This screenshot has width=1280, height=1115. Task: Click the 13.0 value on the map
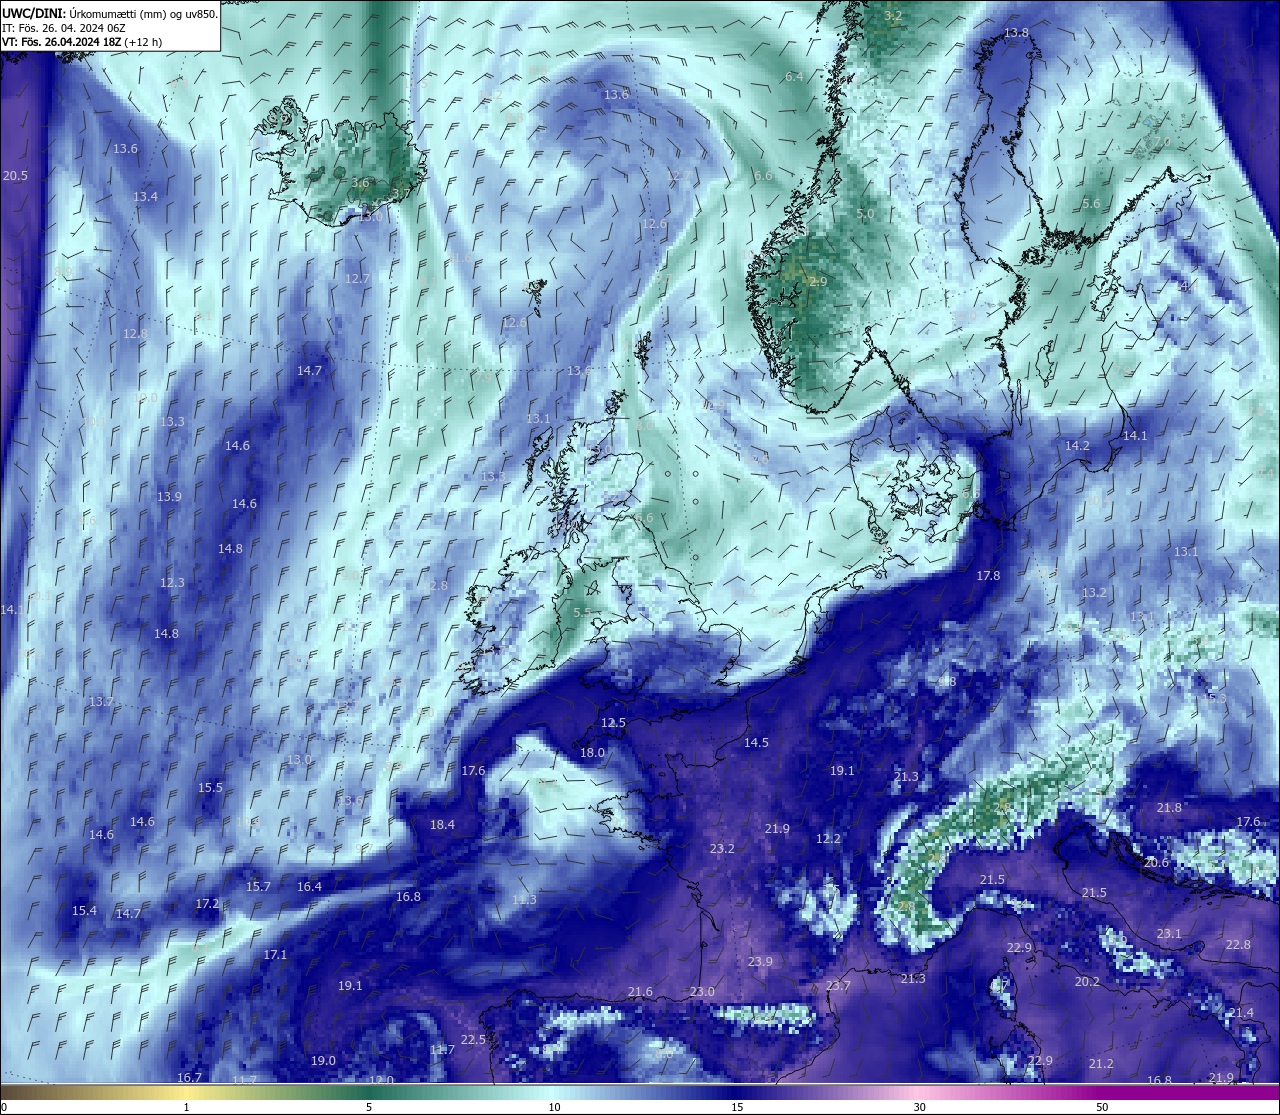pos(299,760)
